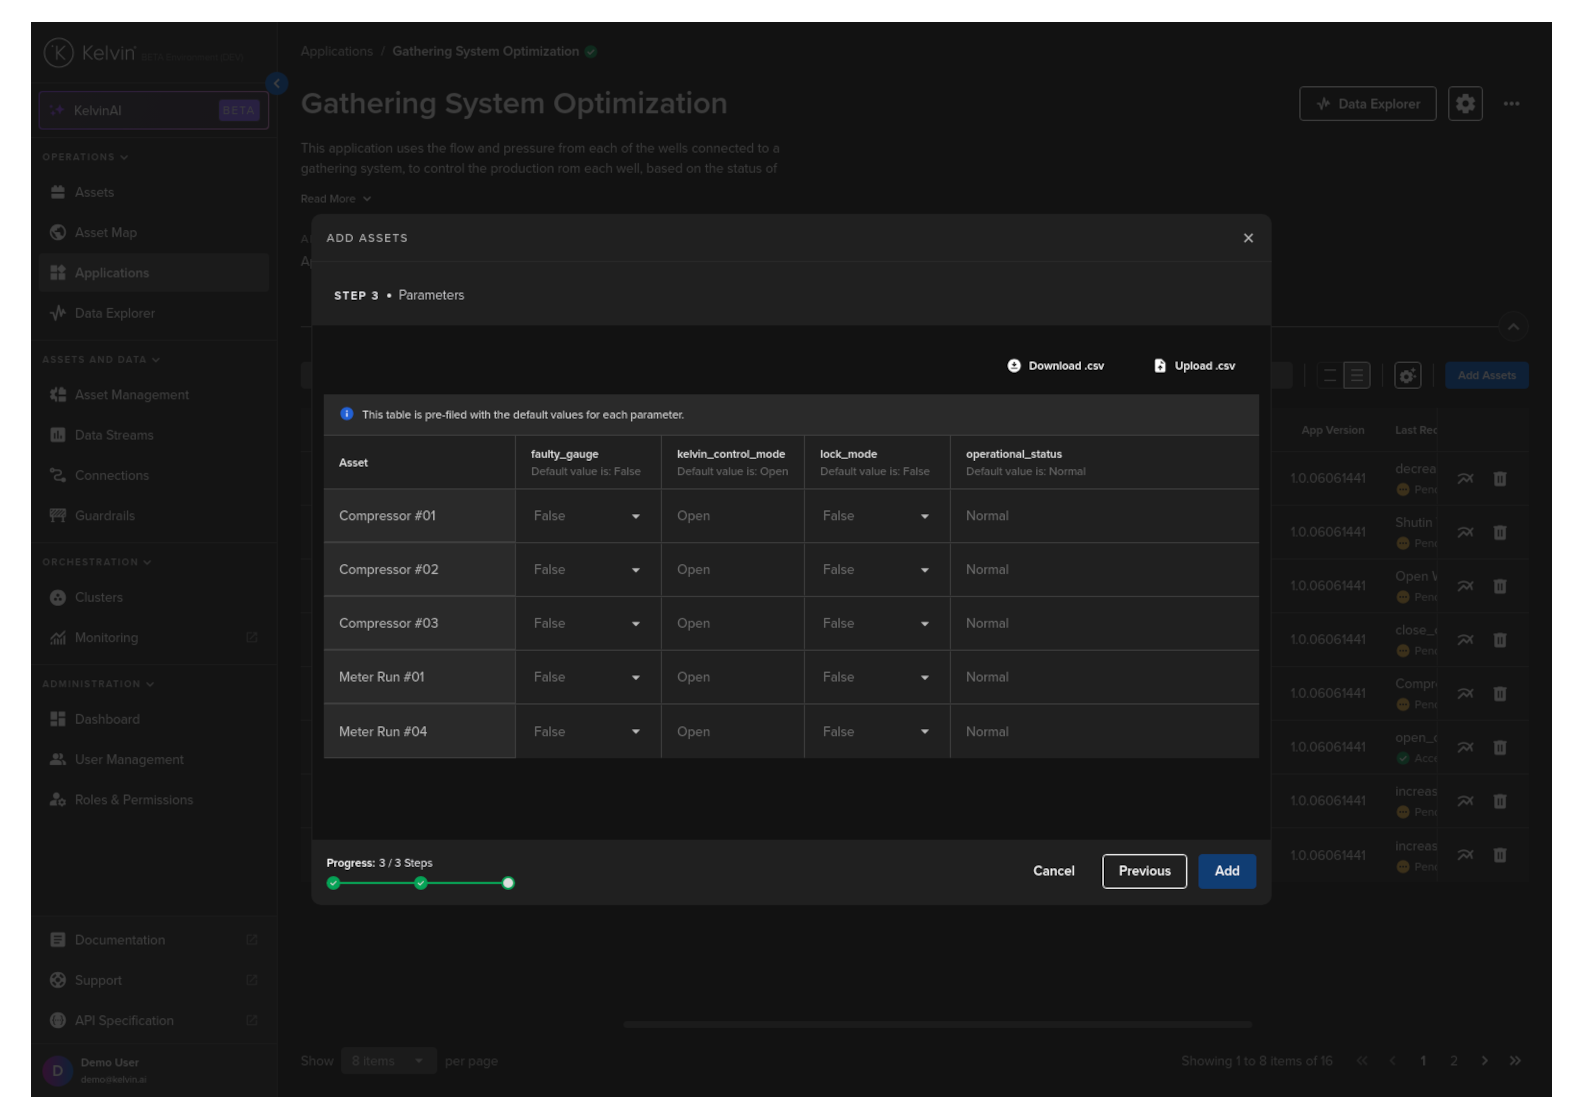
Task: Click the Previous button
Action: tap(1144, 871)
